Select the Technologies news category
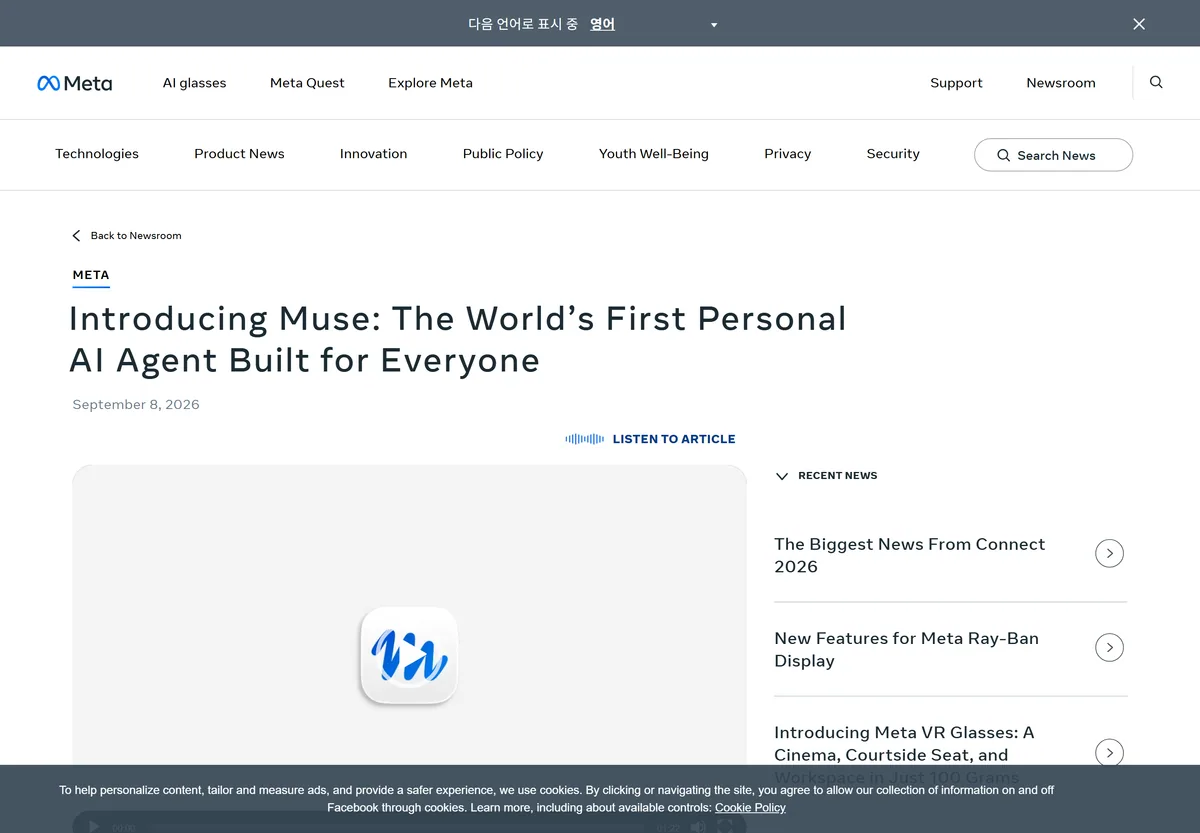The image size is (1200, 833). 97,154
